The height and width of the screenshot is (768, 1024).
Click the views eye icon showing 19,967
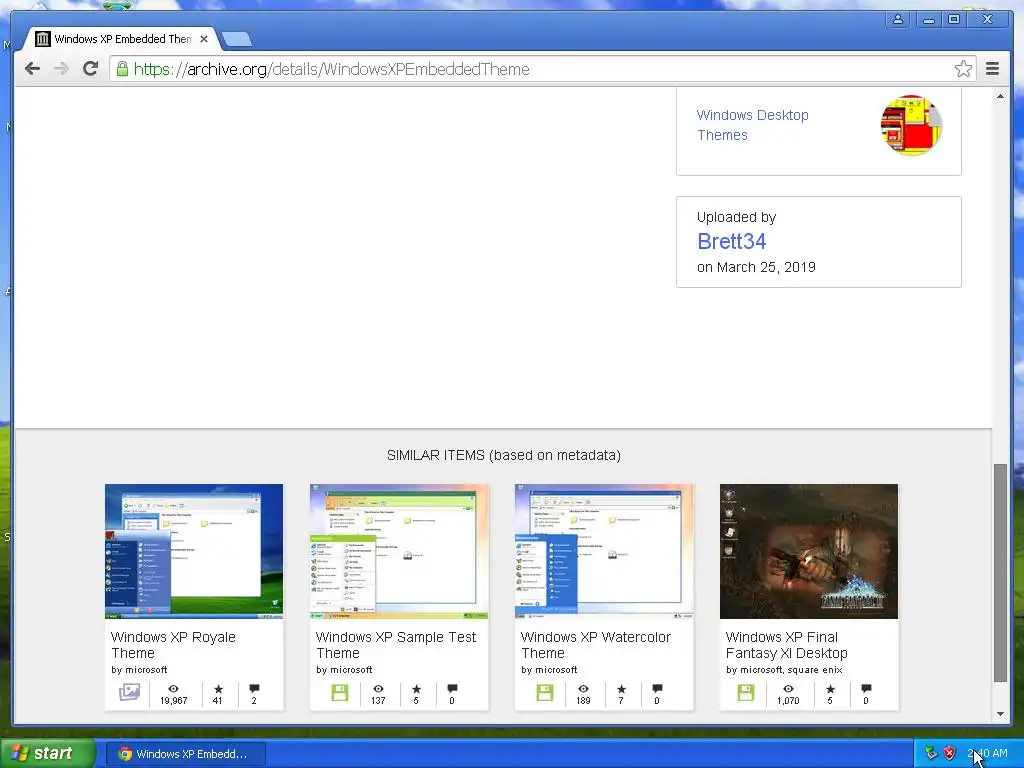click(x=173, y=689)
